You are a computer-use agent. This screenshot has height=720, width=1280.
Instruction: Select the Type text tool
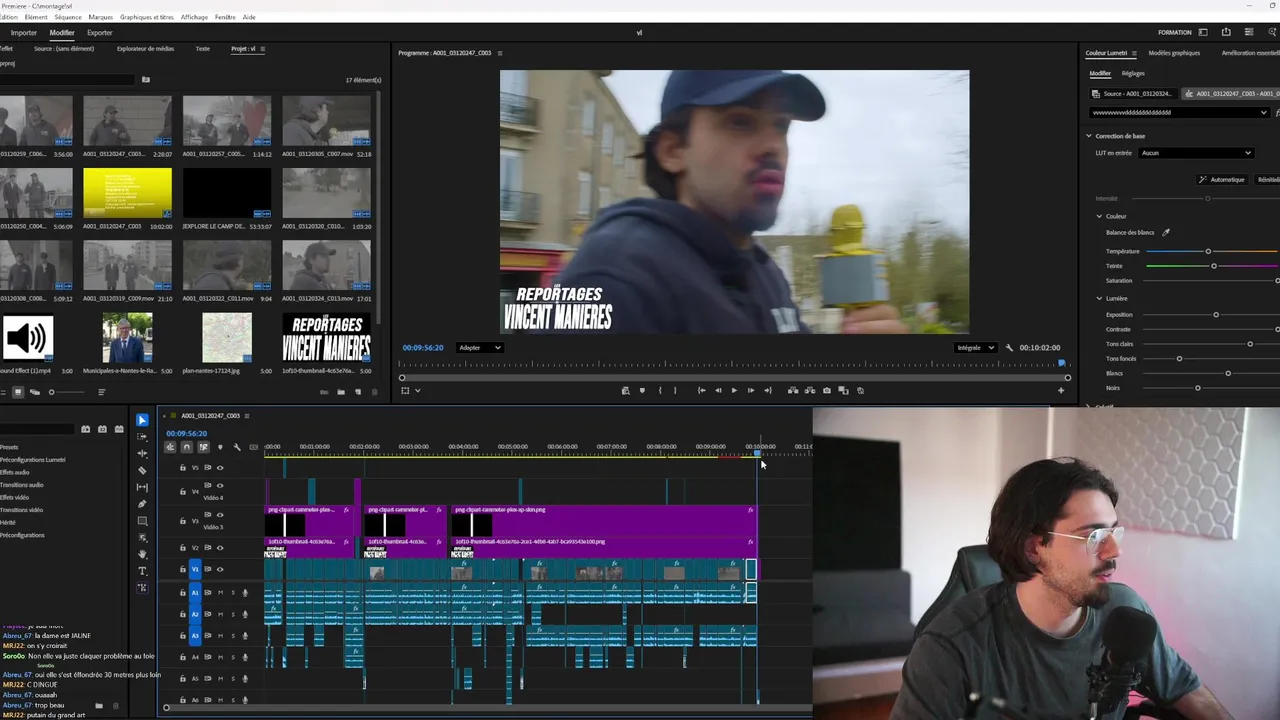tap(142, 571)
